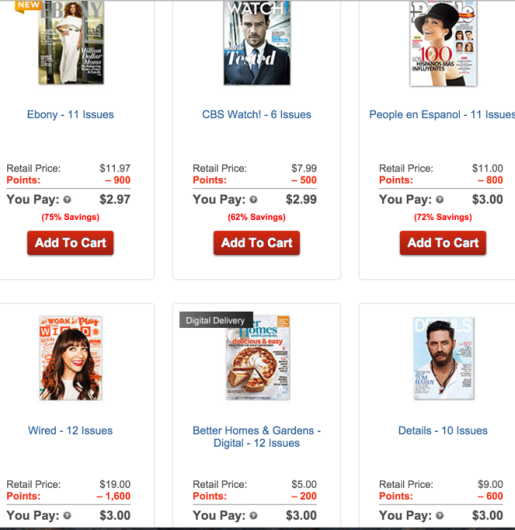Add Ebony to cart
The image size is (515, 530).
(x=70, y=243)
